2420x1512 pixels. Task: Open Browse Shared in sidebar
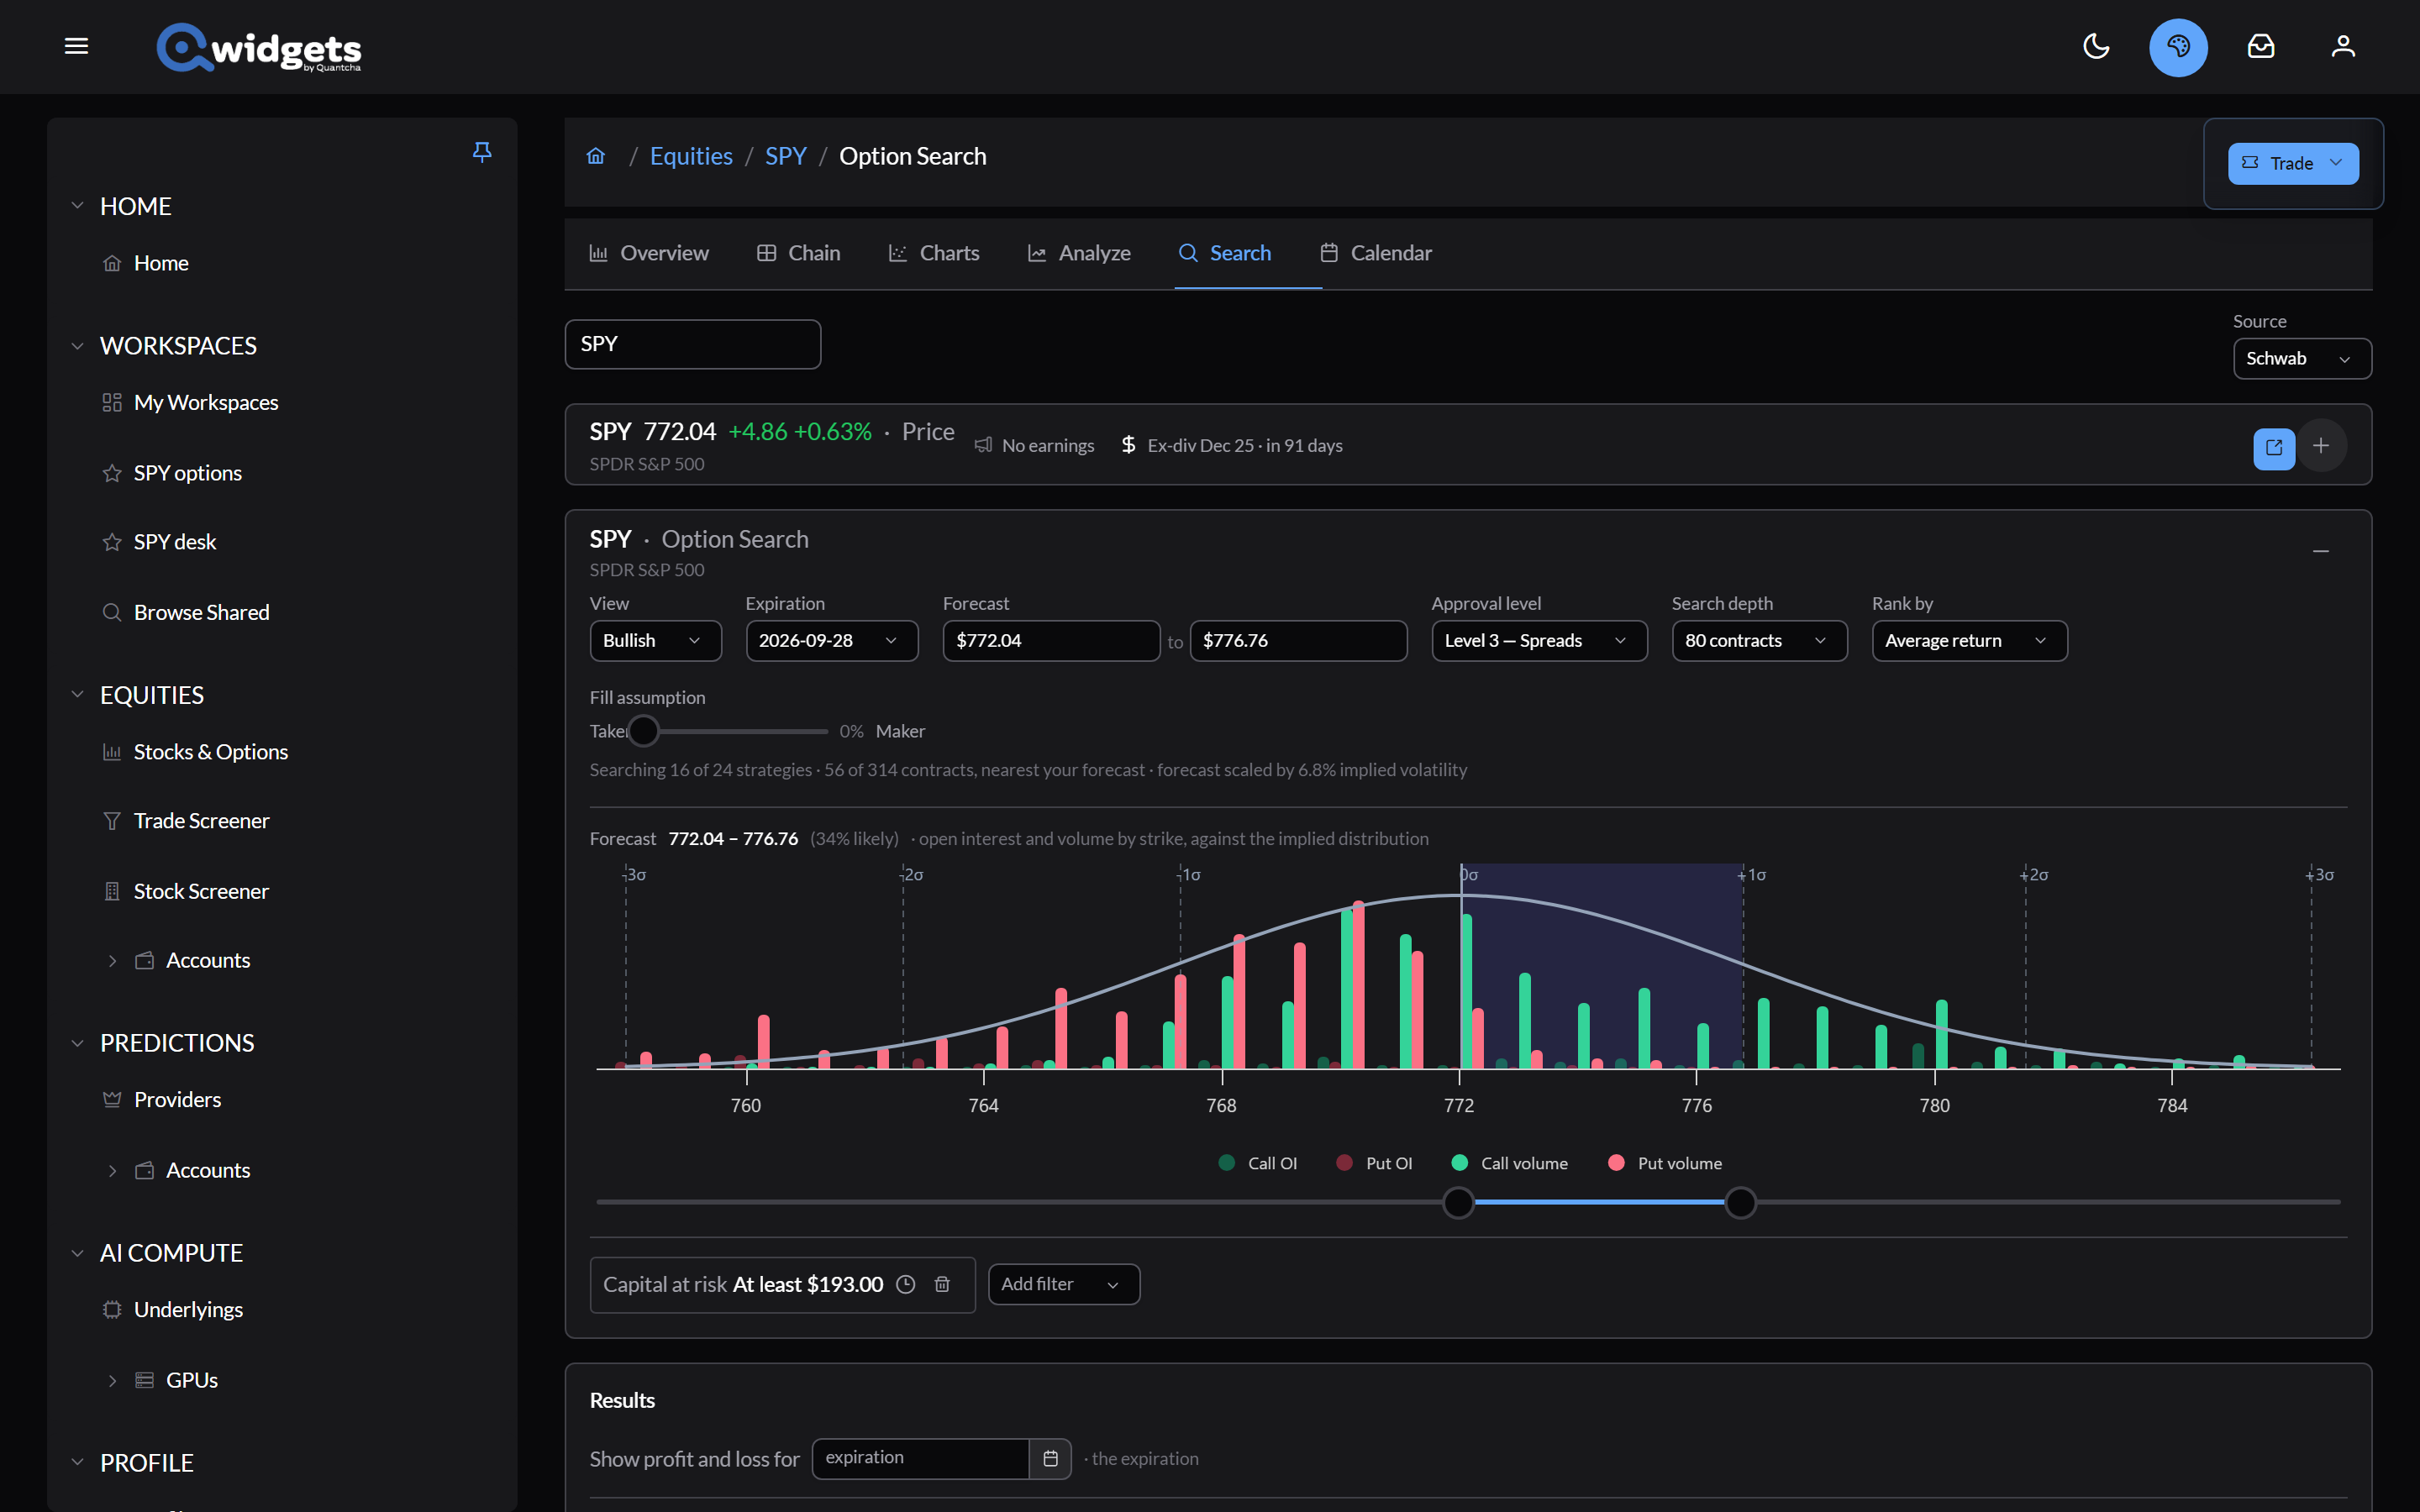(202, 612)
